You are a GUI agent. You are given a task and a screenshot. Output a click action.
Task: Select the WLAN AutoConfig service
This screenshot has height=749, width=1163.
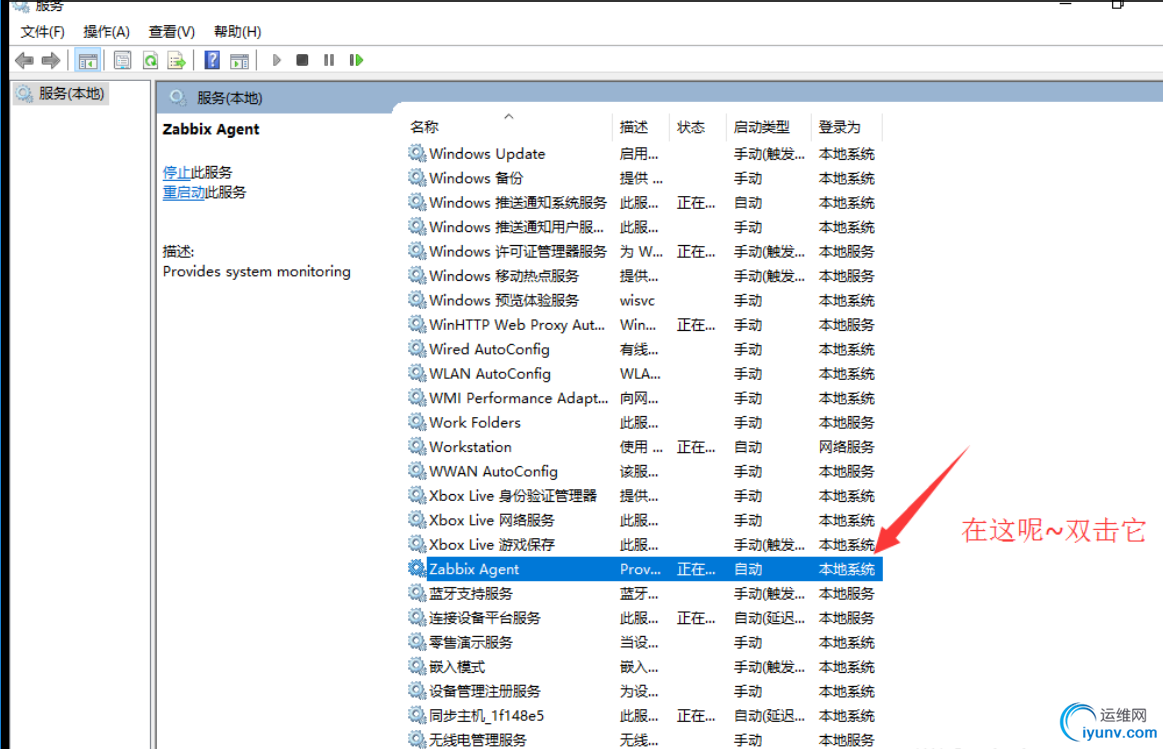pos(644,374)
